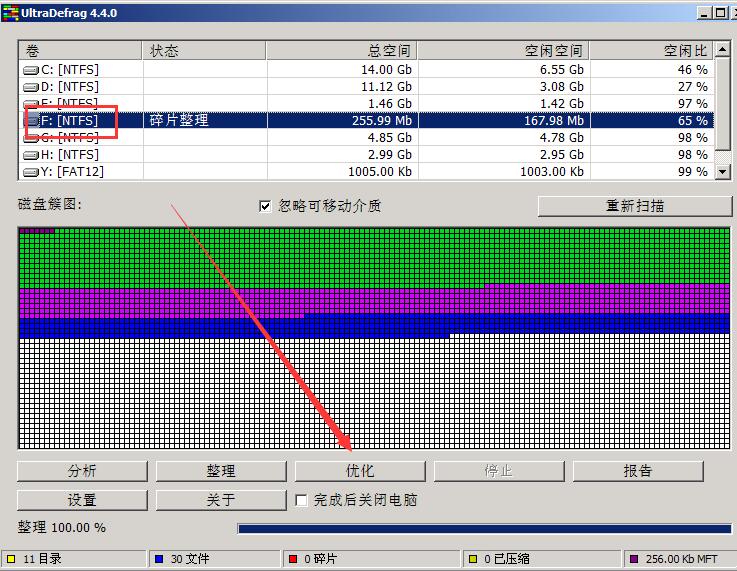Click the yellow 已压缩 legend square
The height and width of the screenshot is (571, 737).
[473, 559]
